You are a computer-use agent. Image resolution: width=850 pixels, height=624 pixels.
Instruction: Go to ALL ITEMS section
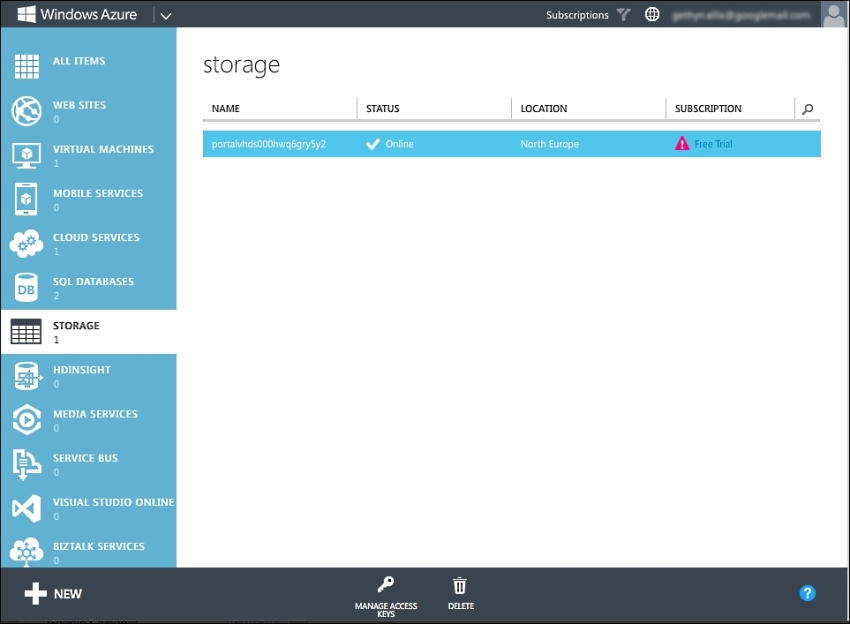79,61
